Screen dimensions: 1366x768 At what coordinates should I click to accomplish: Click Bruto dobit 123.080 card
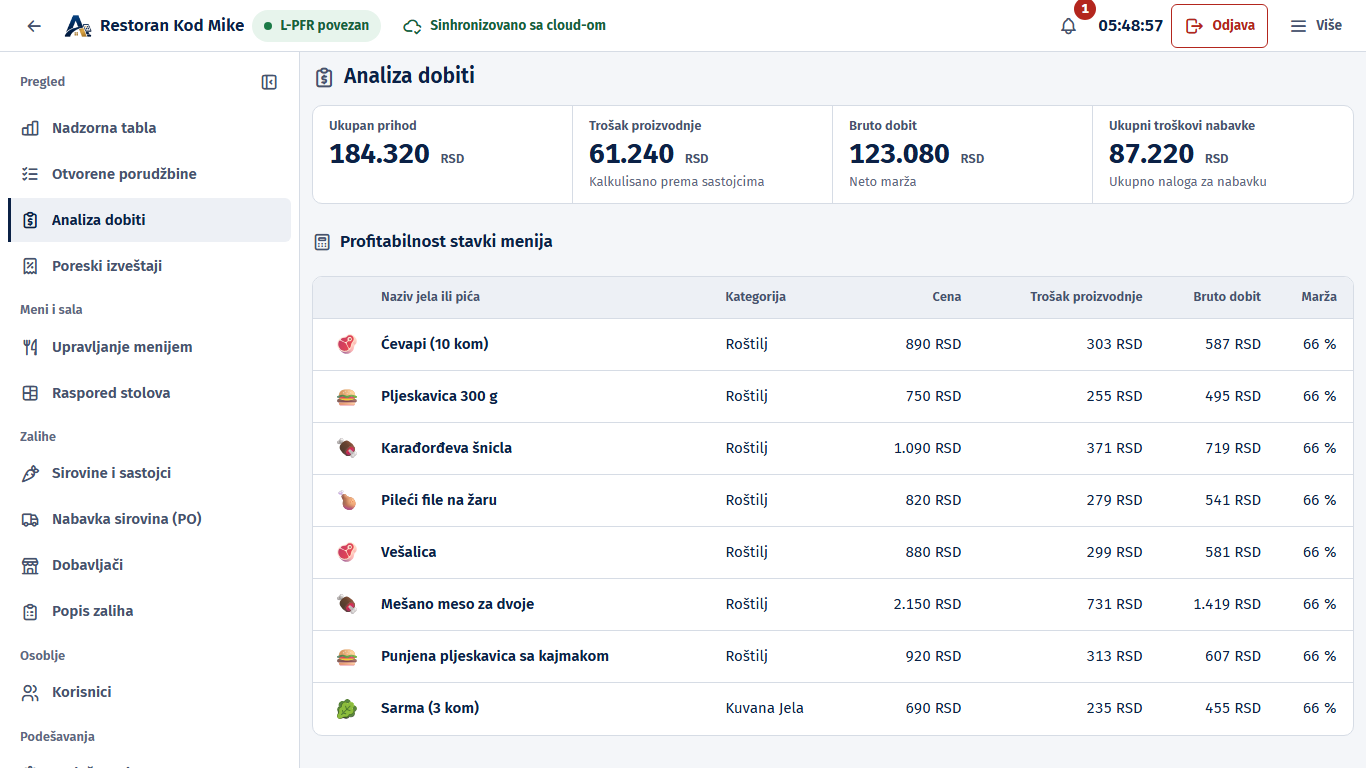point(963,155)
